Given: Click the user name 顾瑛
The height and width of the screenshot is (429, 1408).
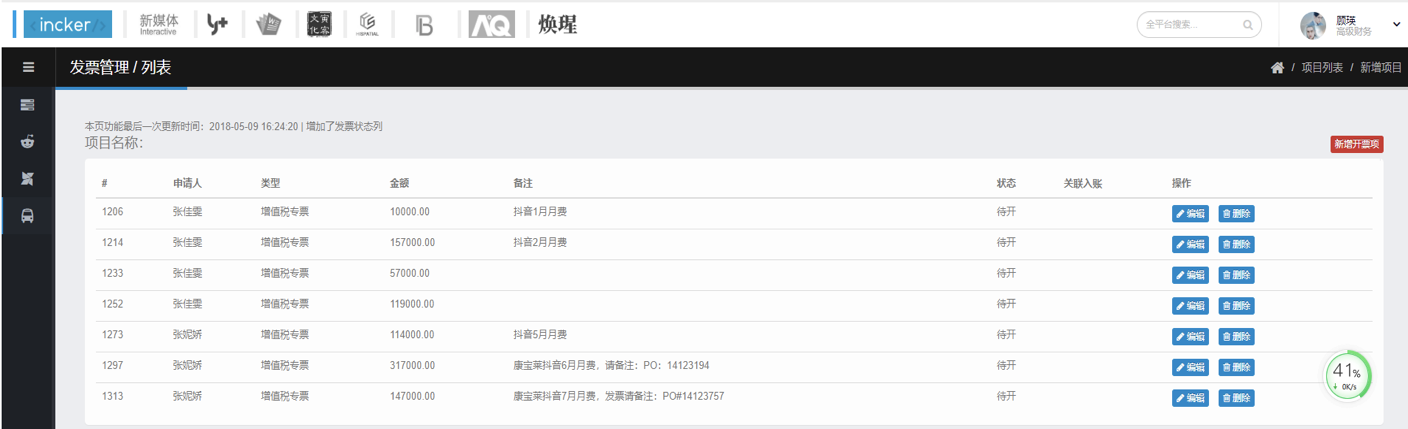Looking at the screenshot, I should point(1346,19).
